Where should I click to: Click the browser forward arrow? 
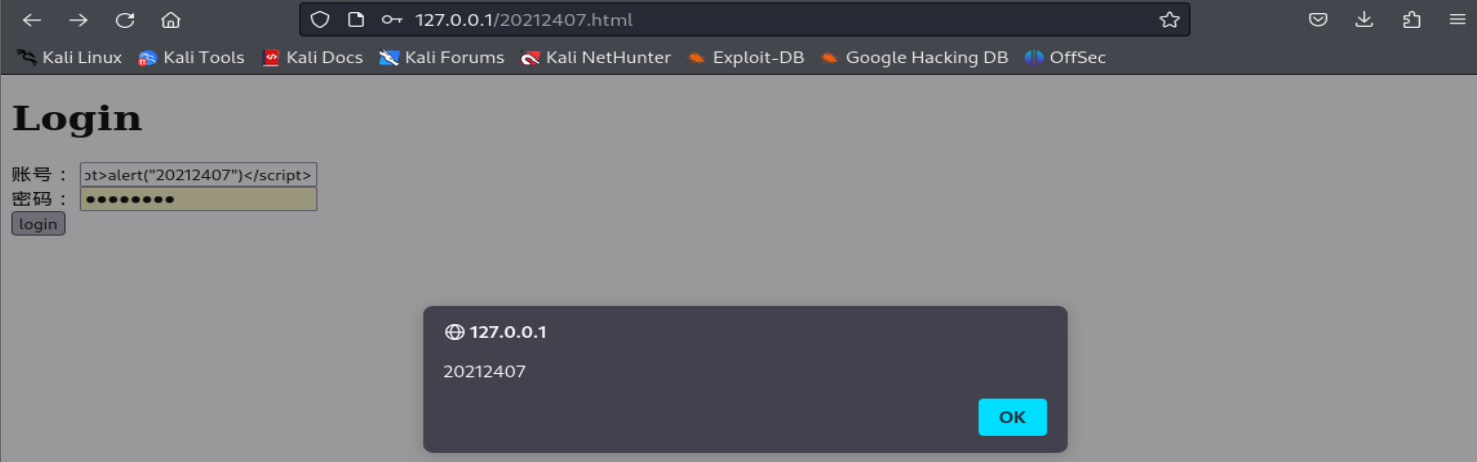[78, 20]
